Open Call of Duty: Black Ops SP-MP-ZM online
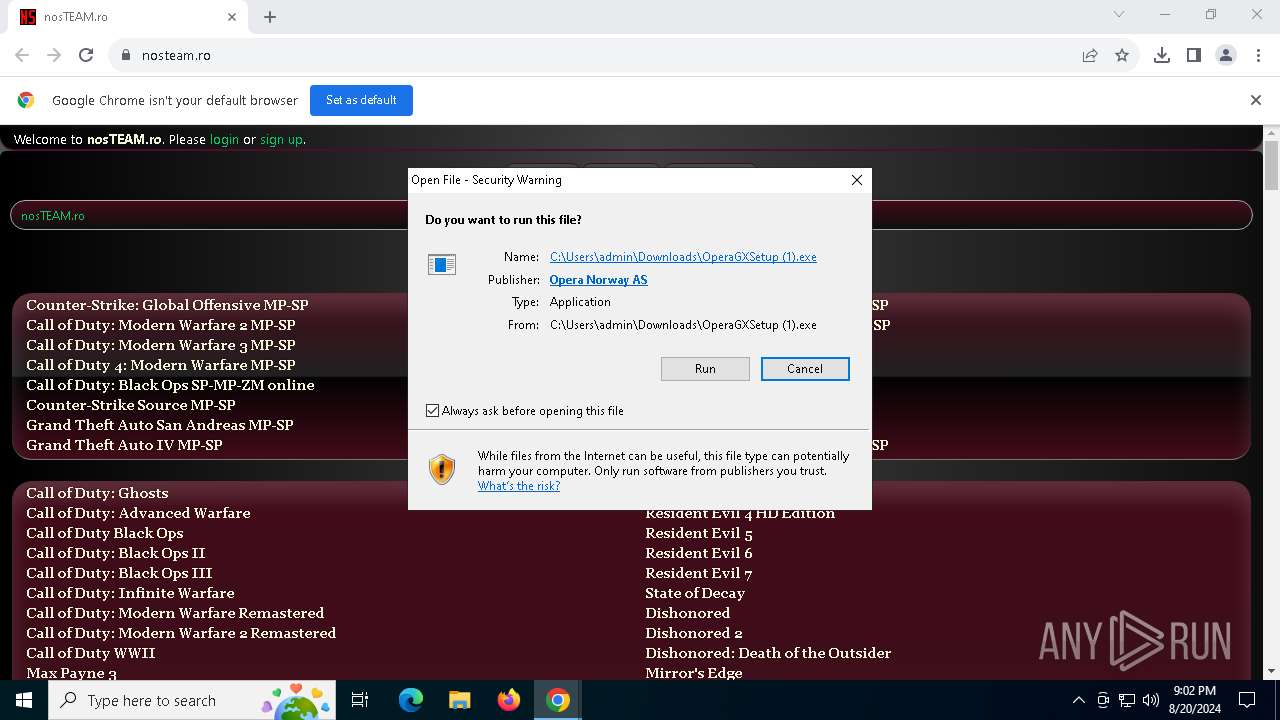This screenshot has width=1280, height=720. [170, 385]
